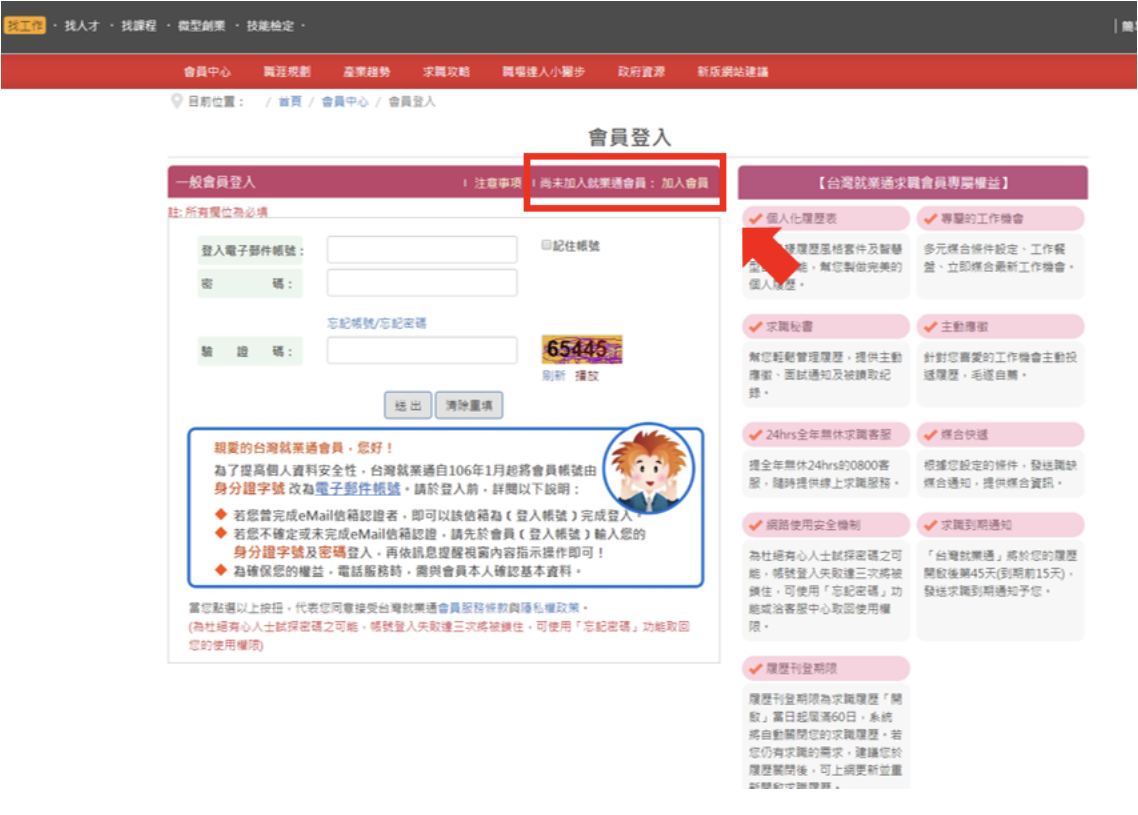Click the 【台灣就業通求職會員專屬權益】 panel title
Image resolution: width=1138 pixels, height=815 pixels.
[913, 183]
